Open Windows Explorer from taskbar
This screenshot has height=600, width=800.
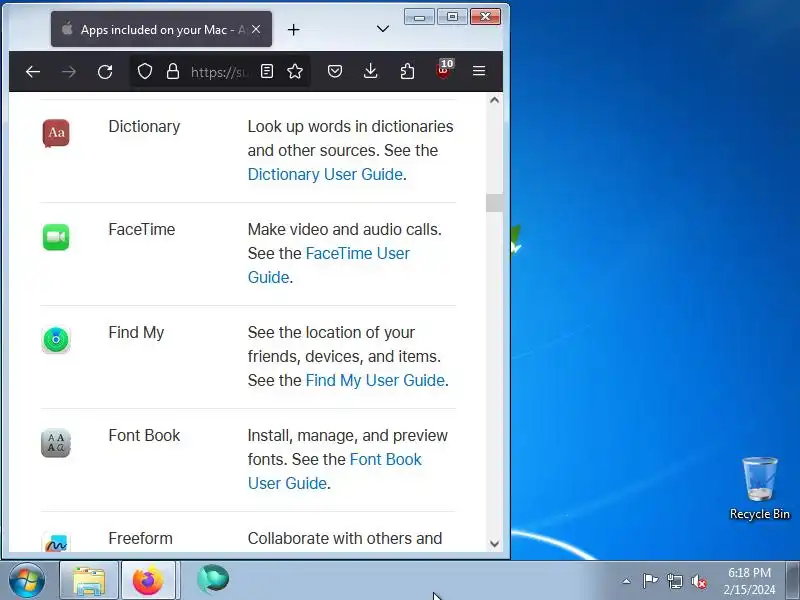click(89, 581)
